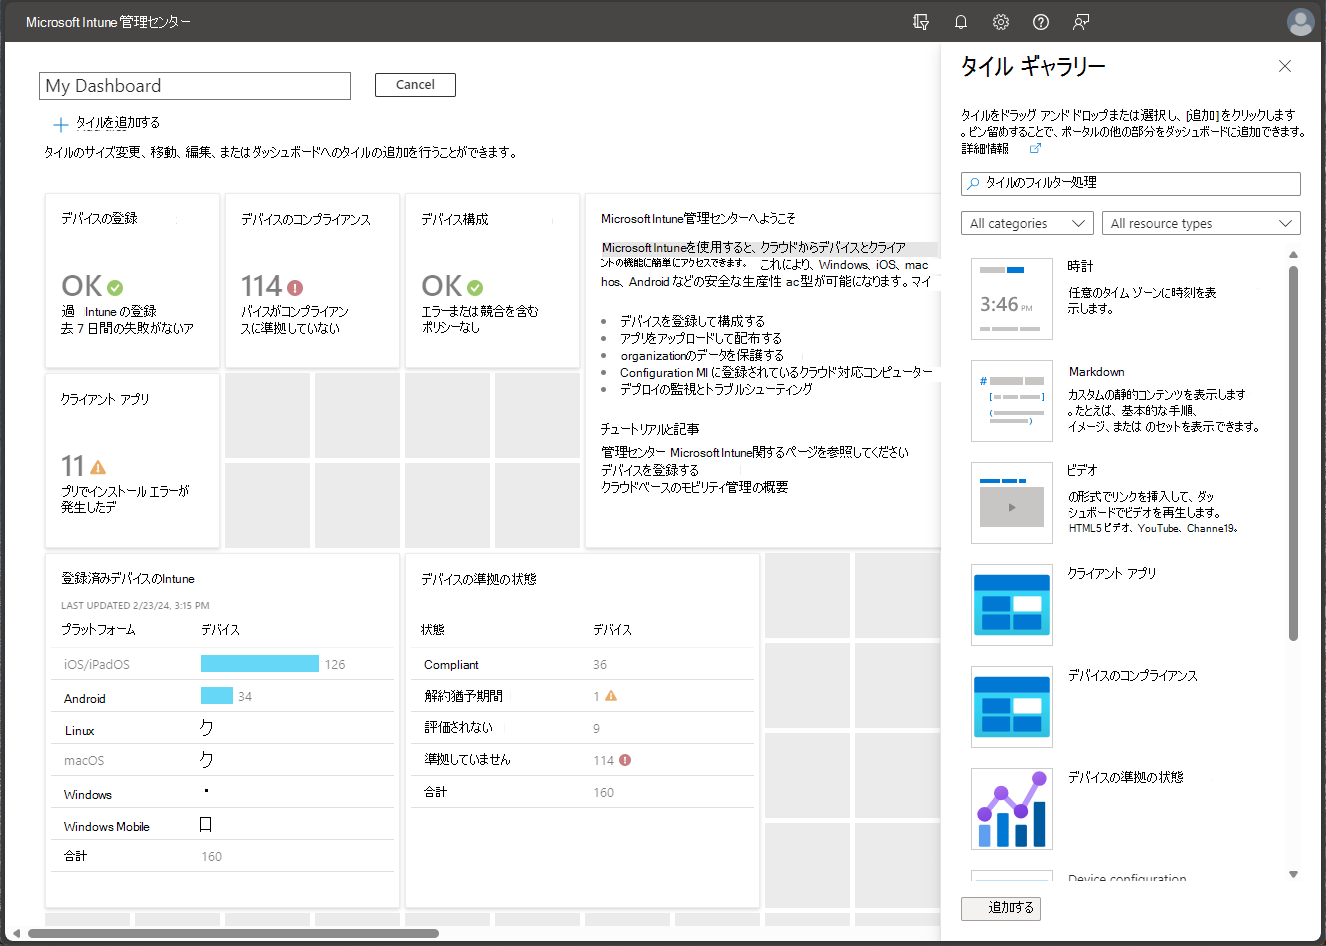The height and width of the screenshot is (946, 1326).
Task: Click the red error icon beside 114
Action: (x=295, y=287)
